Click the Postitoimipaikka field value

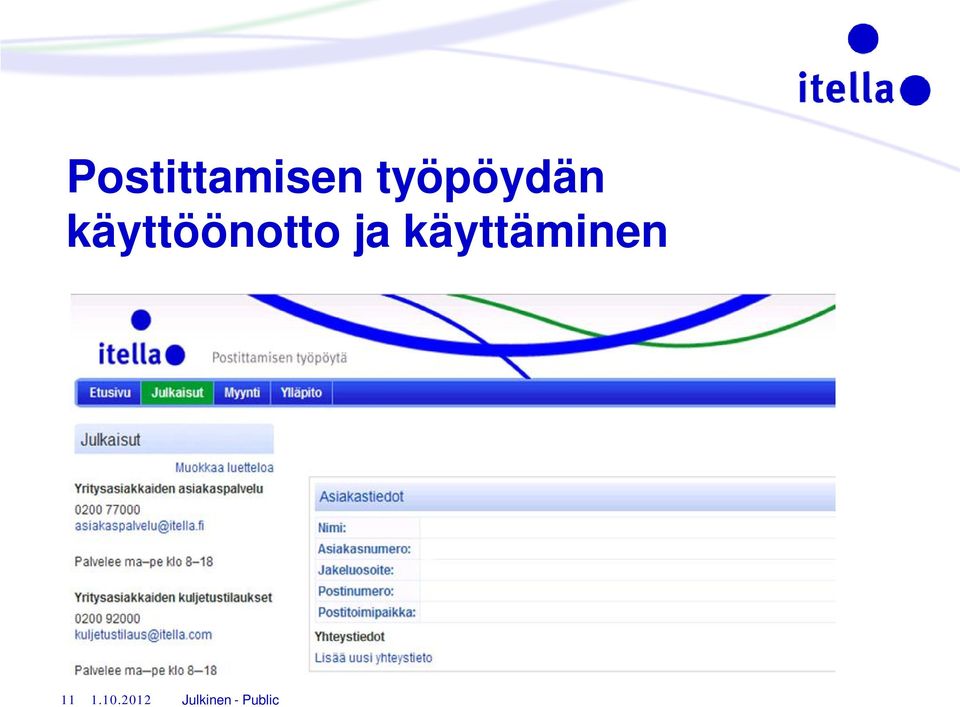pyautogui.click(x=628, y=612)
